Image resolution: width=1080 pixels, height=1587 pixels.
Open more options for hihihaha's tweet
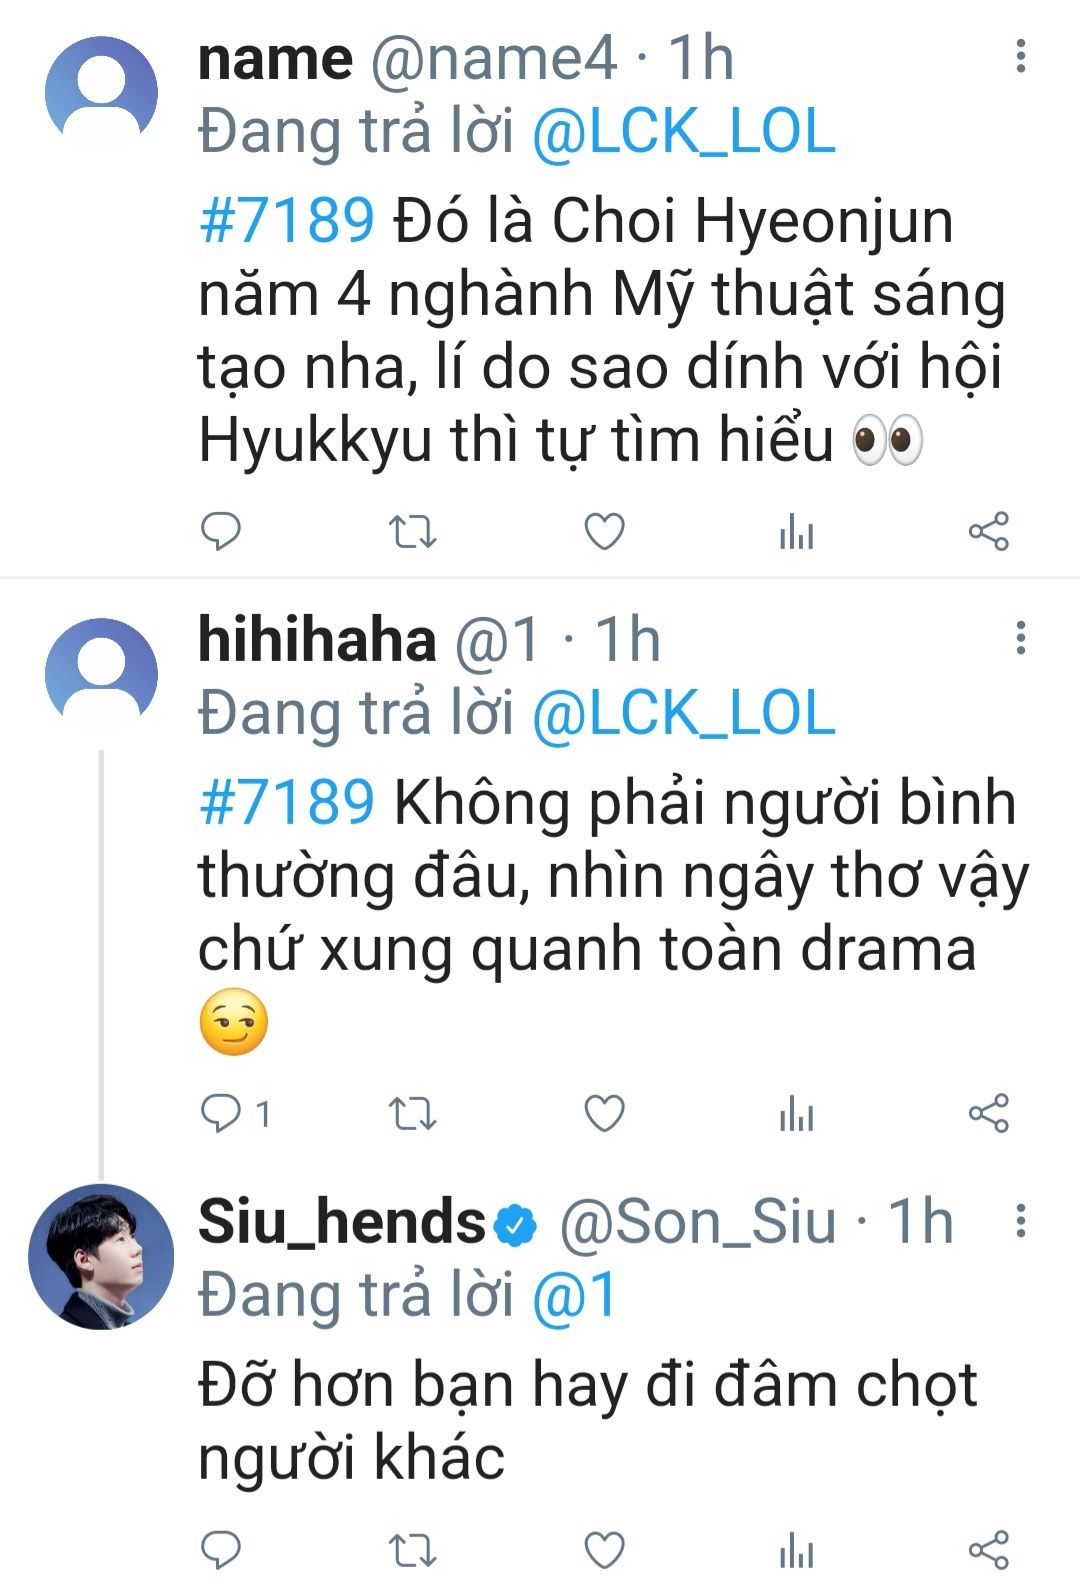[x=1020, y=638]
